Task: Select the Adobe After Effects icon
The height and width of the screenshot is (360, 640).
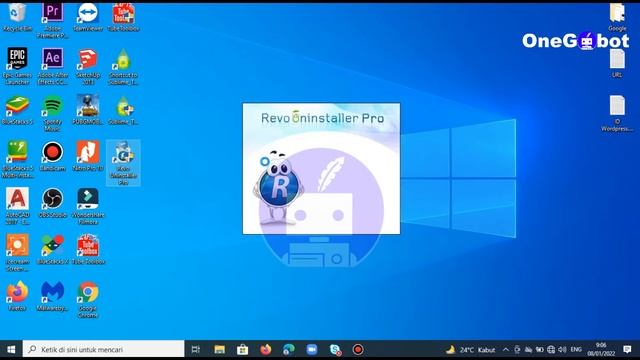Action: [x=52, y=66]
